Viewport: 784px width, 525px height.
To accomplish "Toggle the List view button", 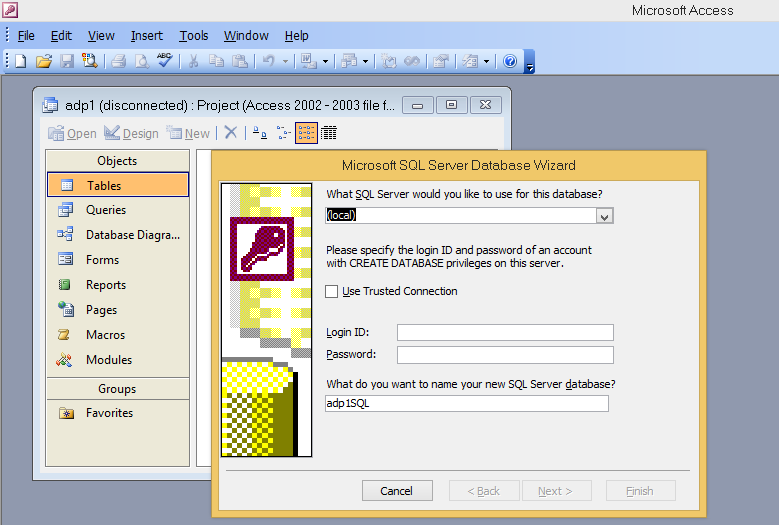I will pyautogui.click(x=306, y=133).
